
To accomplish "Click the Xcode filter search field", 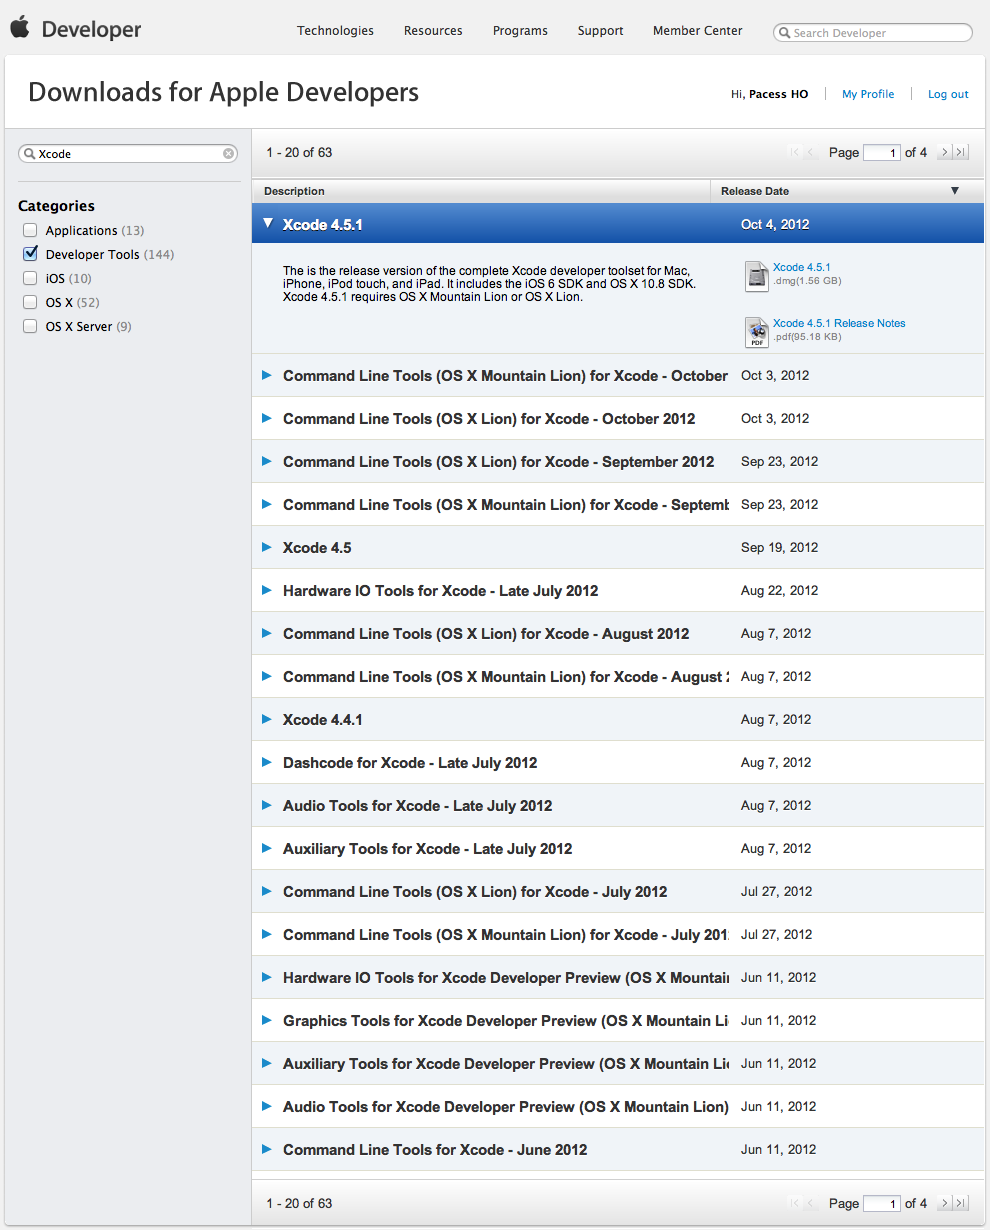I will [128, 154].
